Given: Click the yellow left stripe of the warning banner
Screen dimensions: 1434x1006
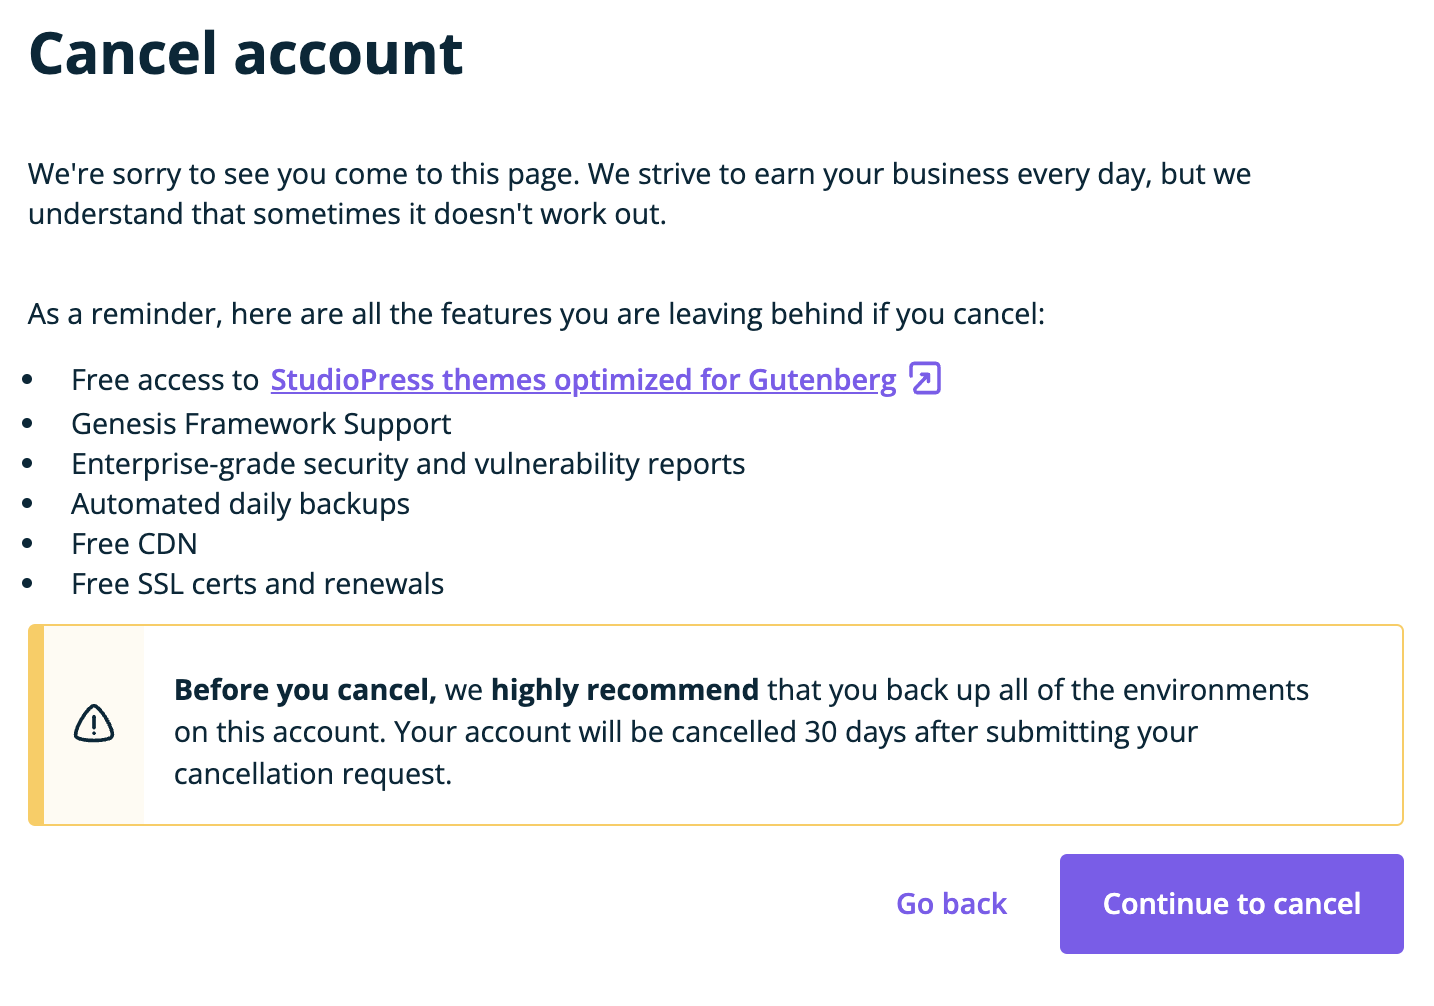Looking at the screenshot, I should click(36, 725).
